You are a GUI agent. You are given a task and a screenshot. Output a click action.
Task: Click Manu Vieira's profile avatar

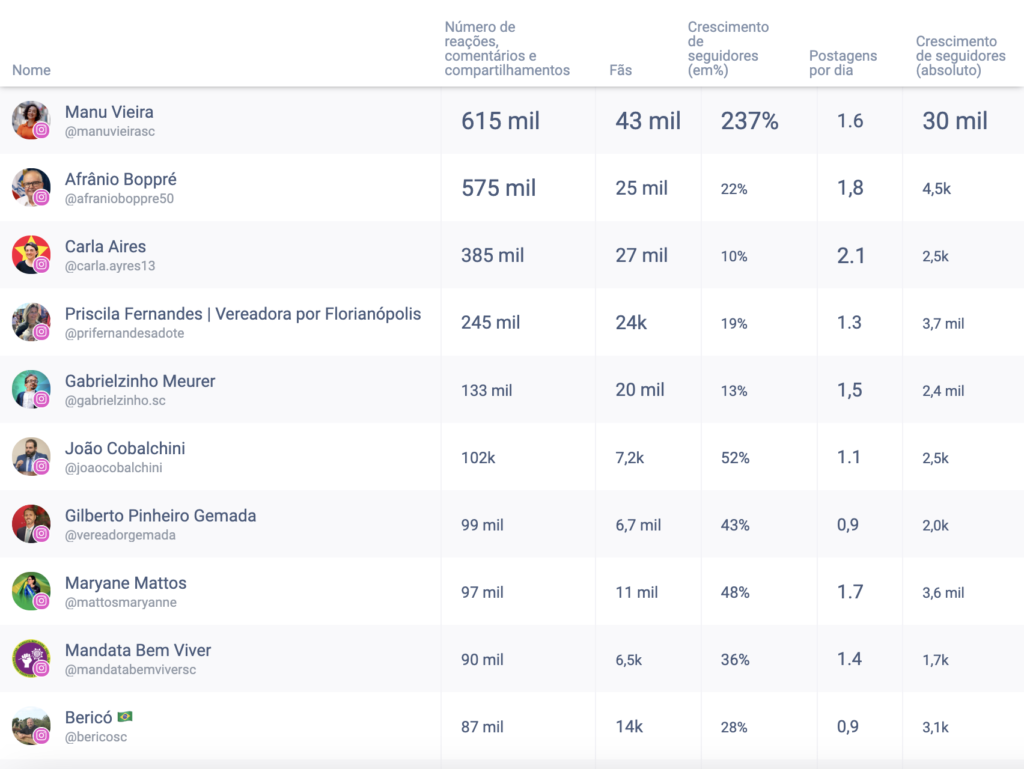click(31, 120)
